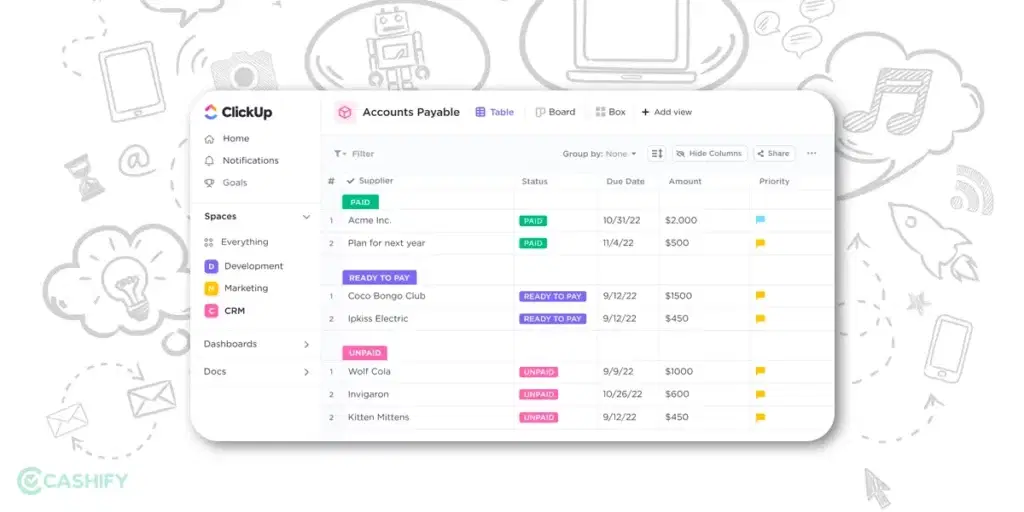Click the yellow Marketing space icon
1024x512 pixels.
[x=211, y=288]
